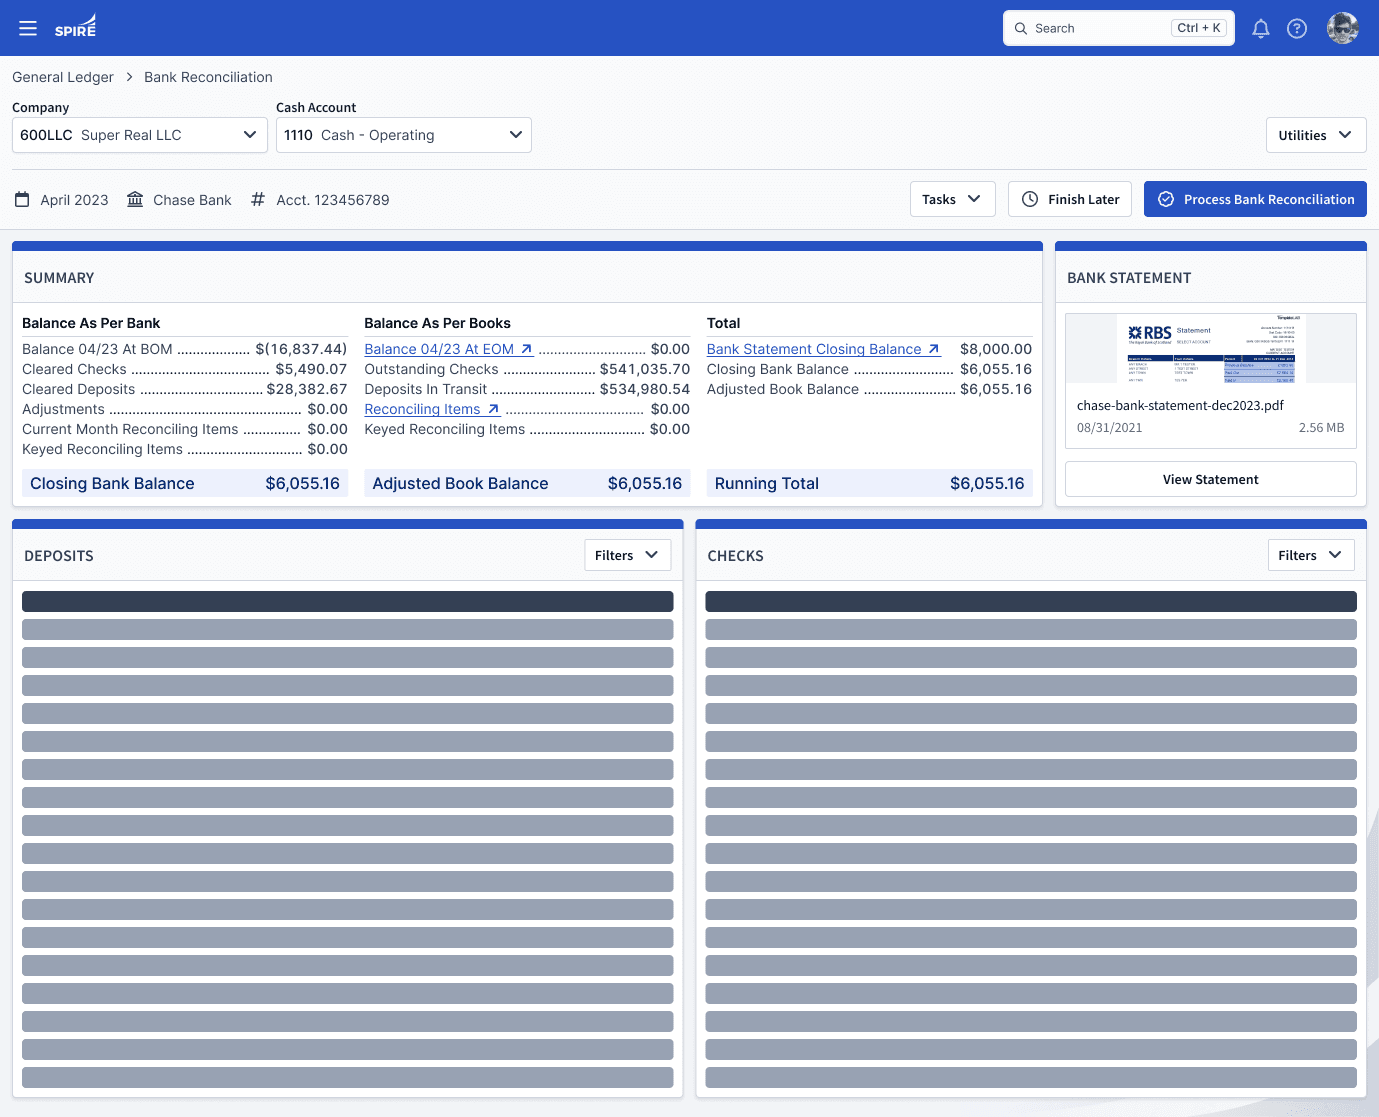The image size is (1379, 1117).
Task: Open the hamburger navigation menu
Action: click(x=28, y=28)
